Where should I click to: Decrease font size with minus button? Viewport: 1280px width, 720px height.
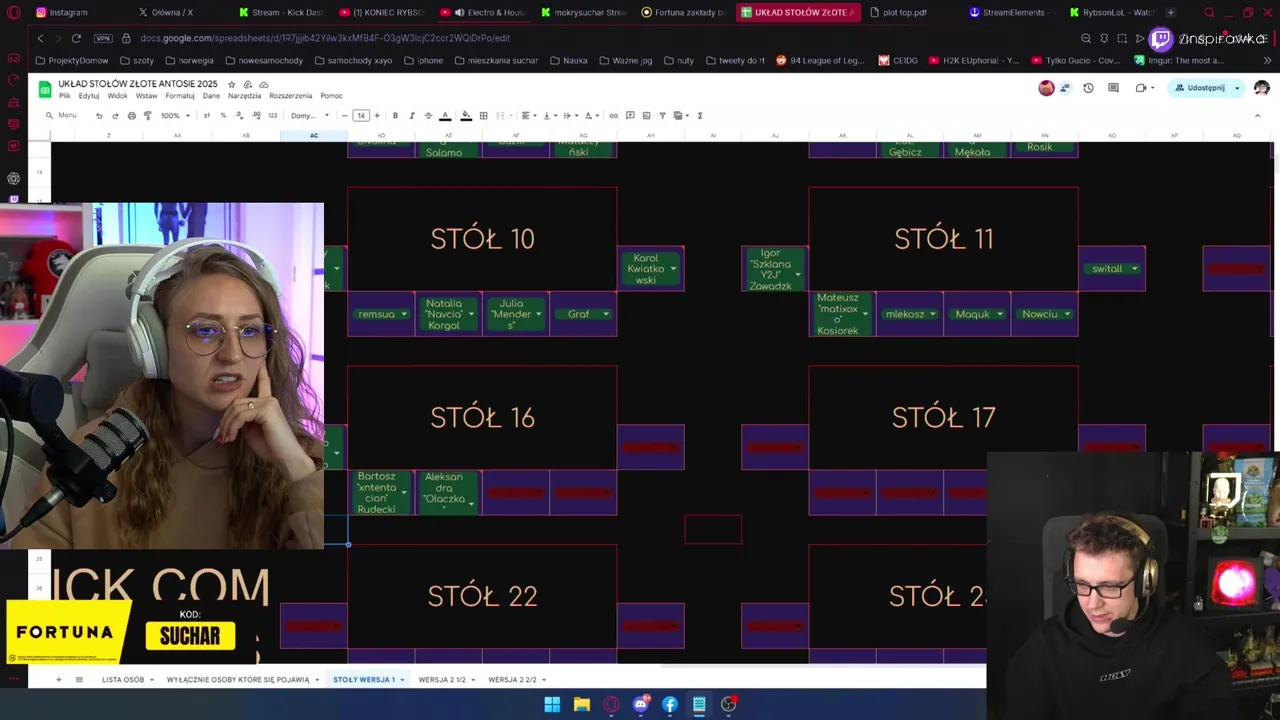(x=344, y=116)
